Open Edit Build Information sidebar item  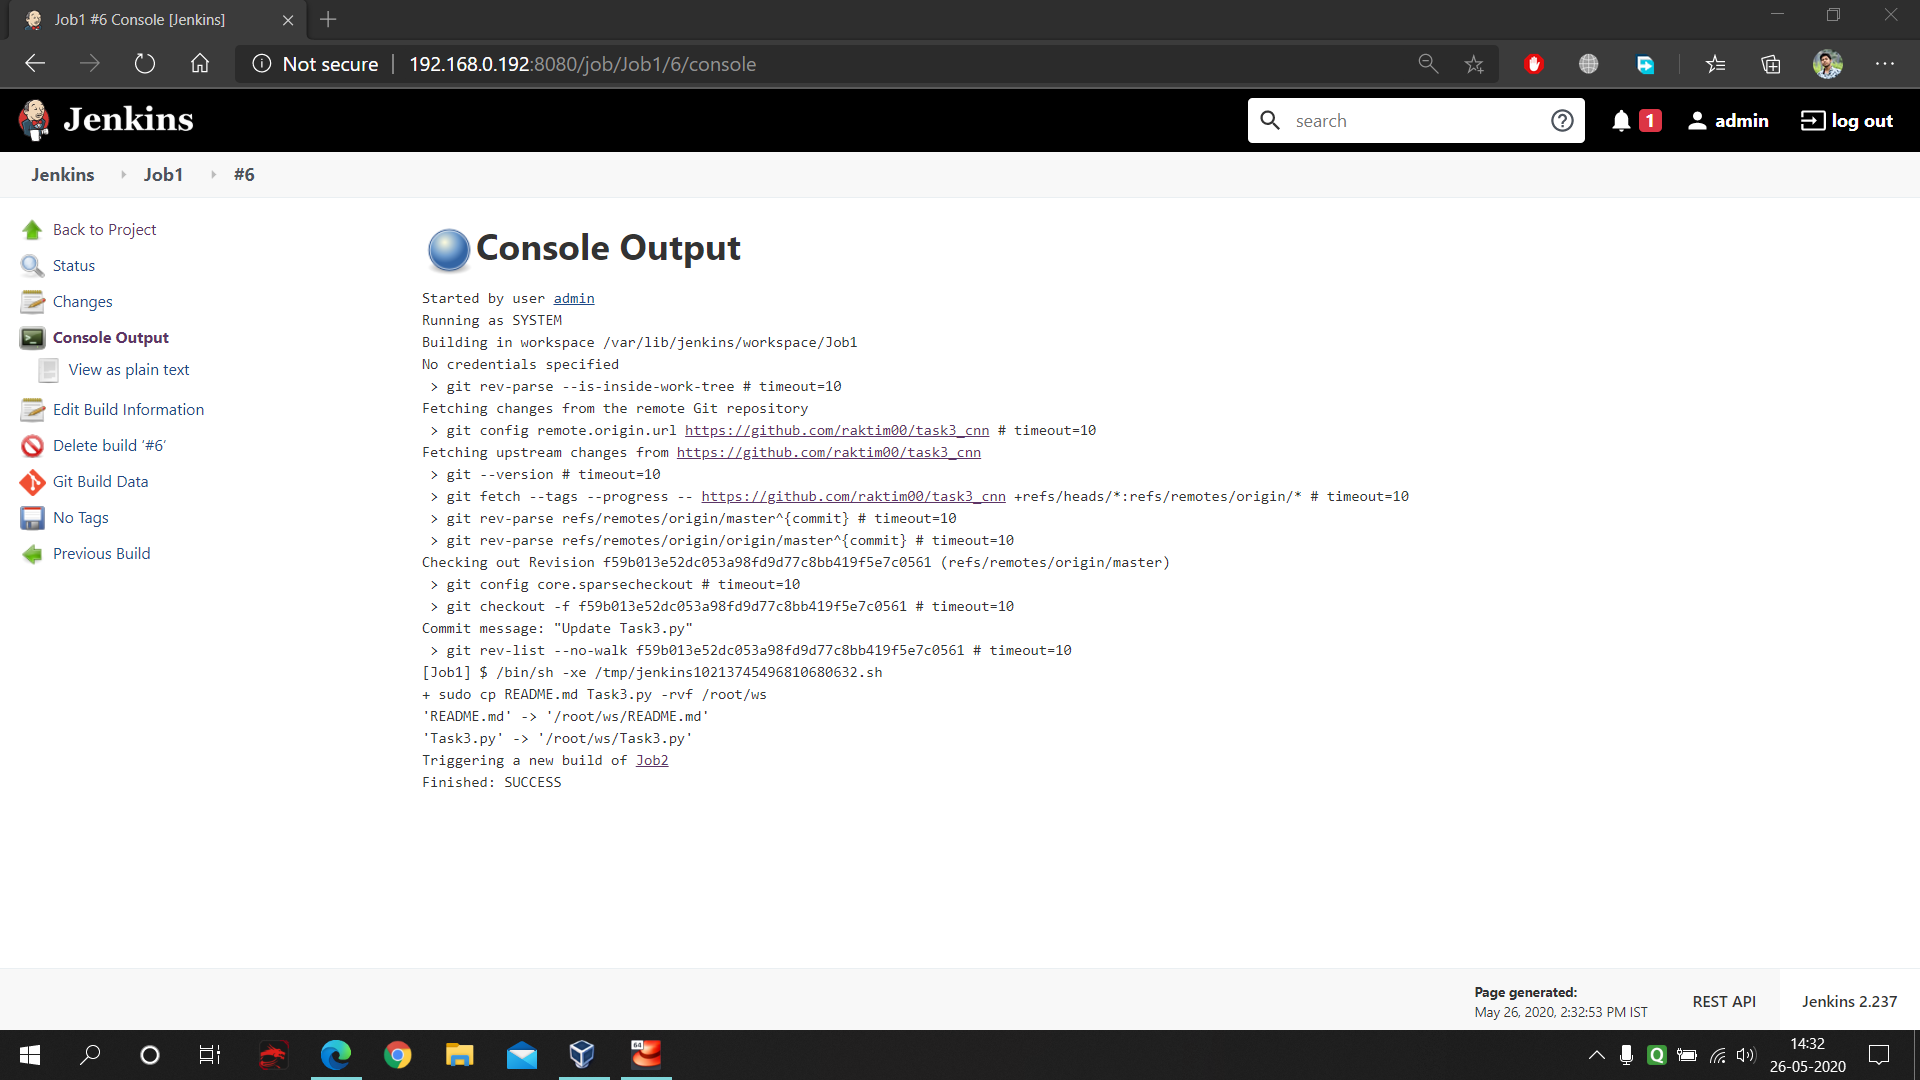point(128,410)
